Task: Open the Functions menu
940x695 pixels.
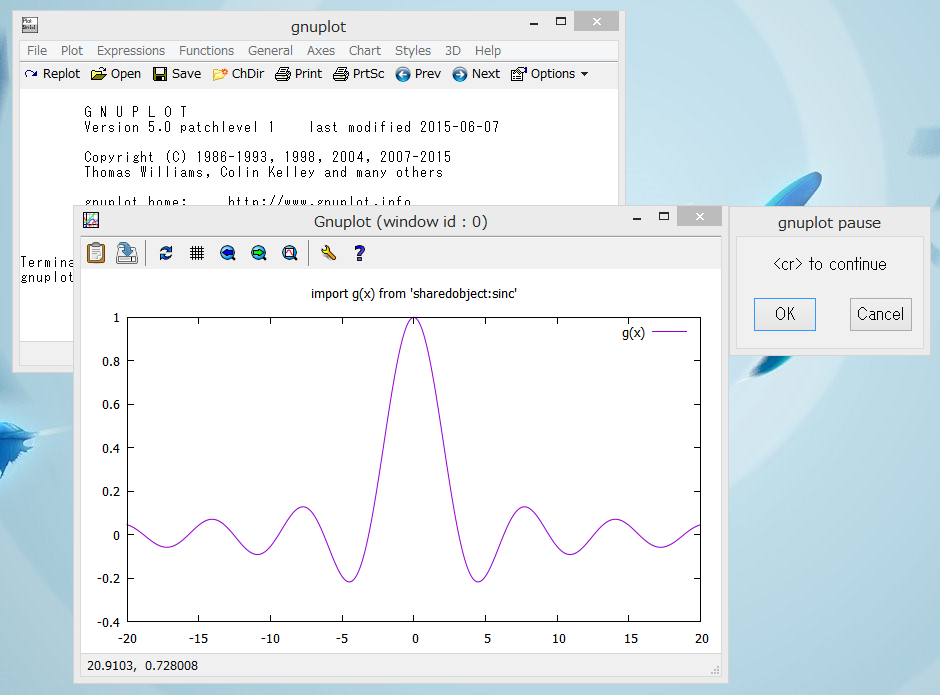Action: point(206,50)
